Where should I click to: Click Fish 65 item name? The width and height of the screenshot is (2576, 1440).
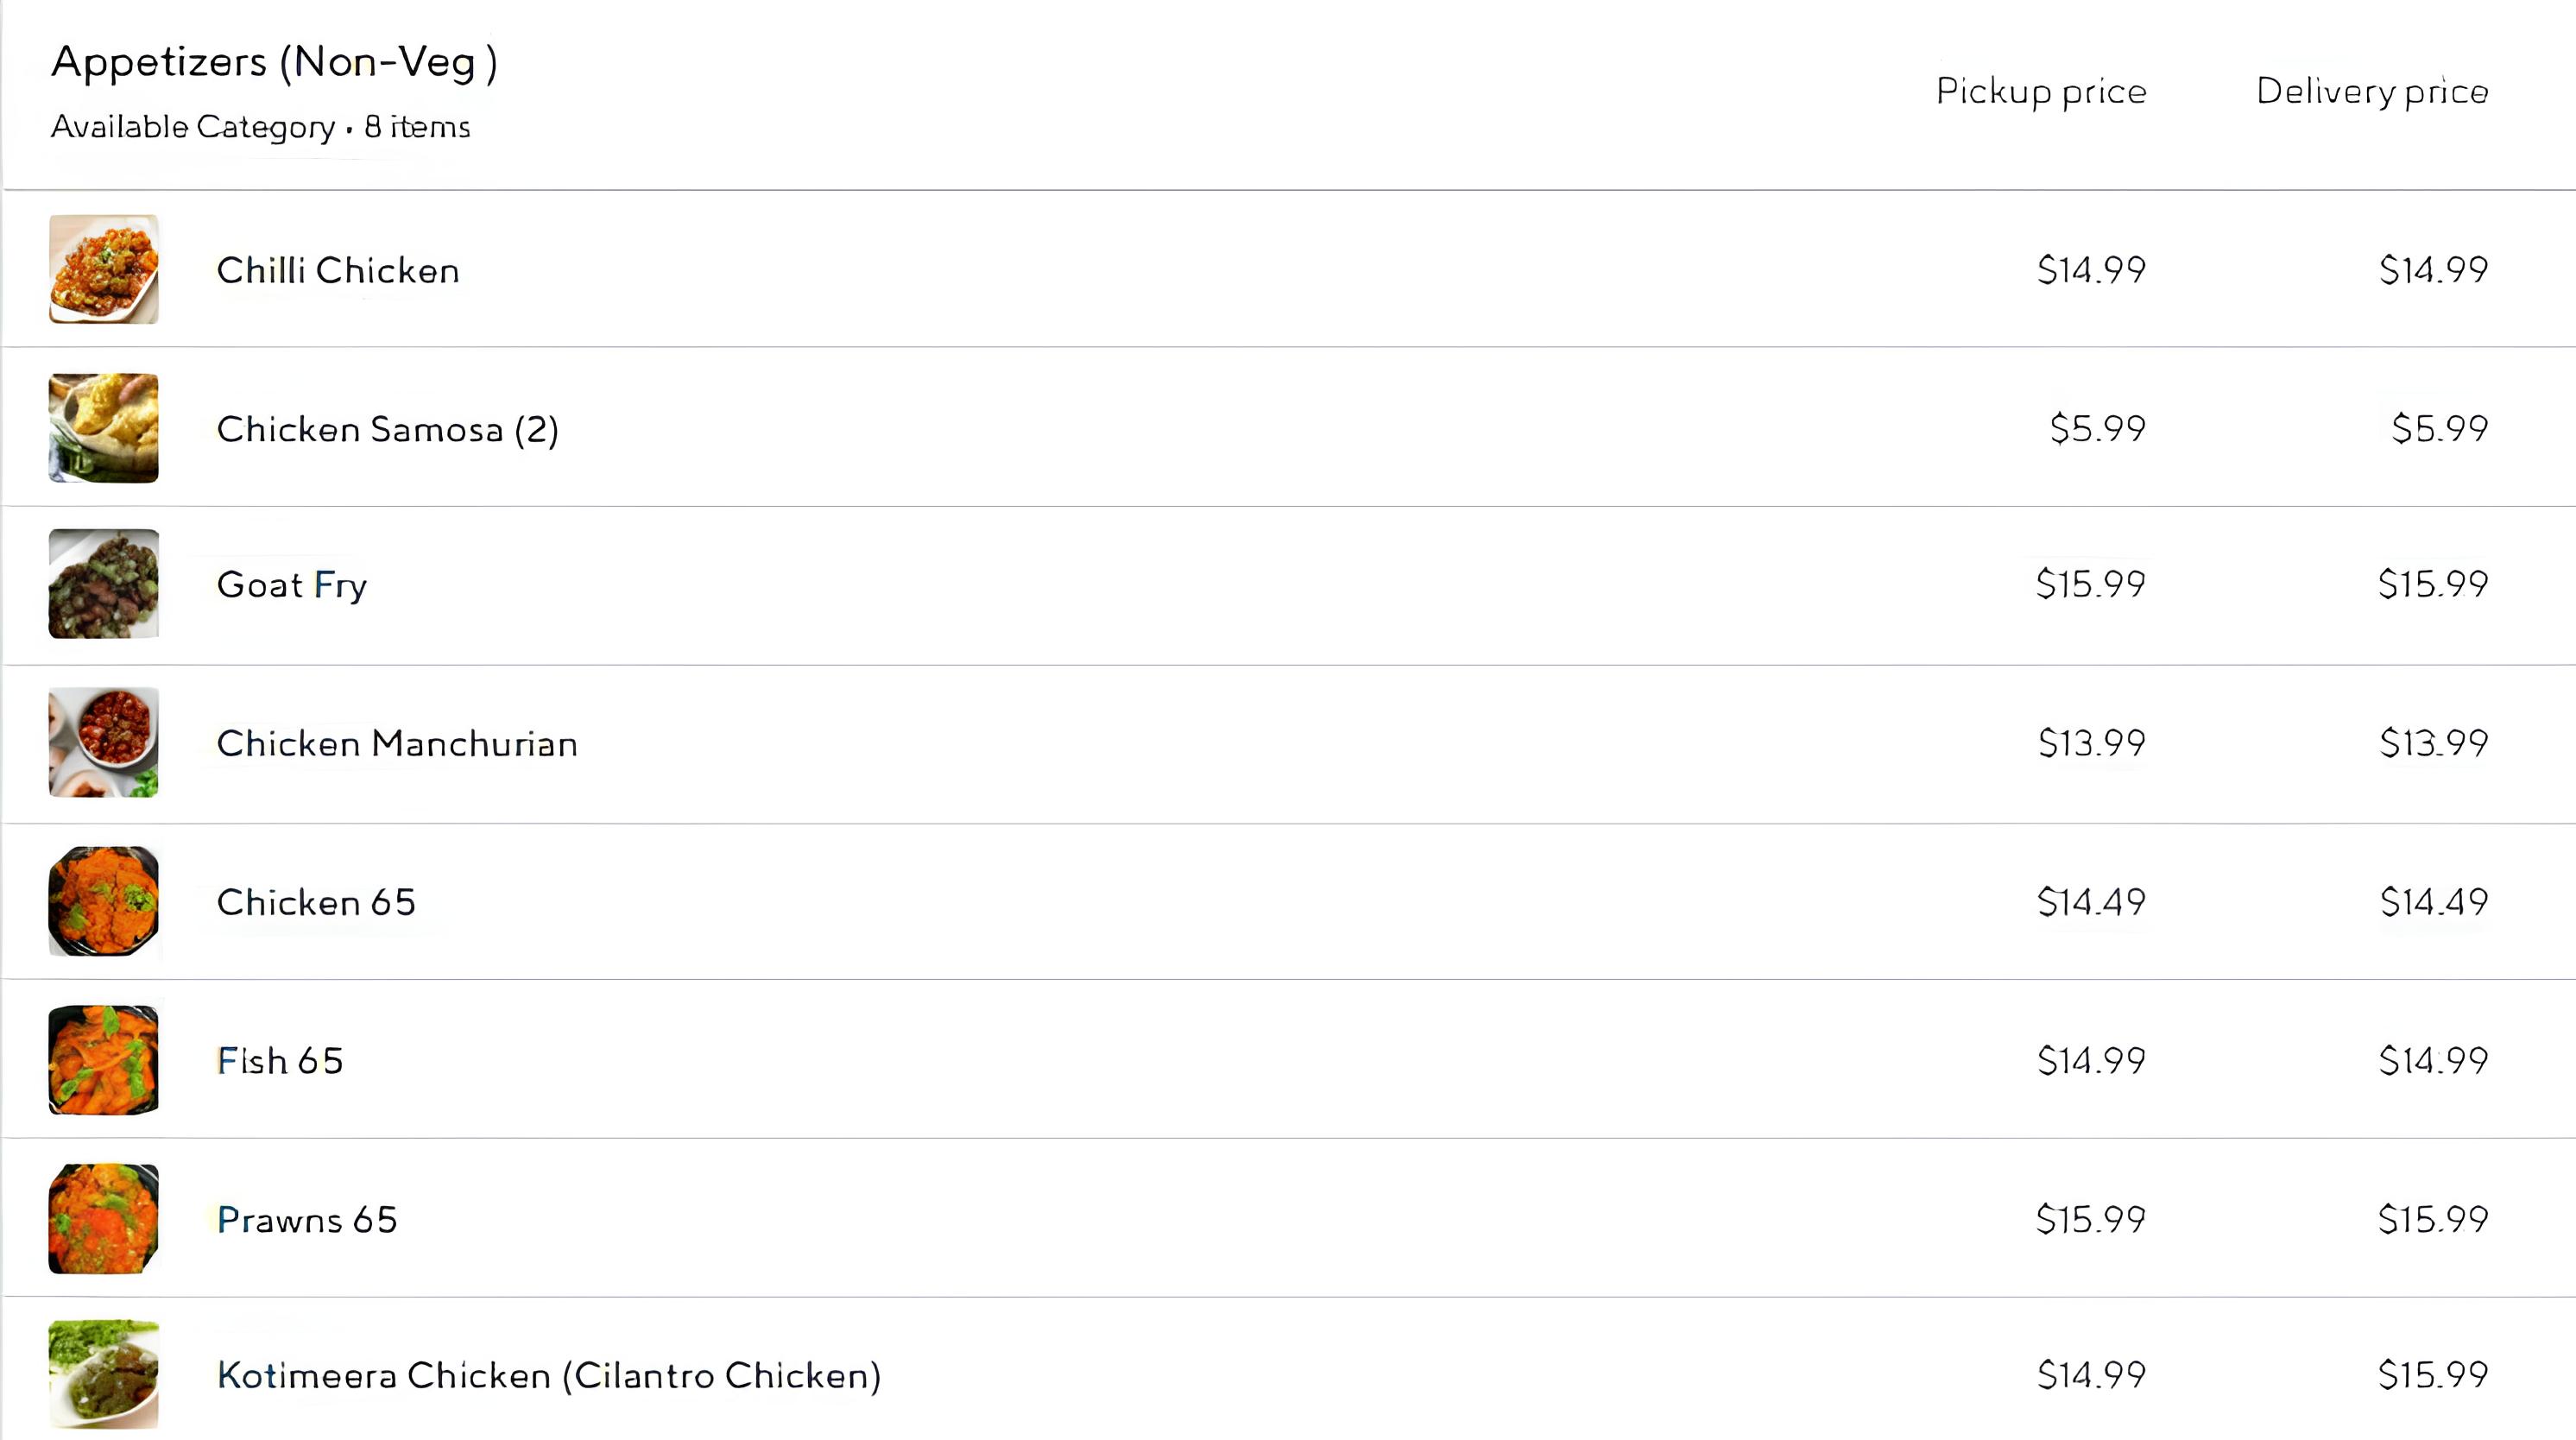coord(280,1061)
